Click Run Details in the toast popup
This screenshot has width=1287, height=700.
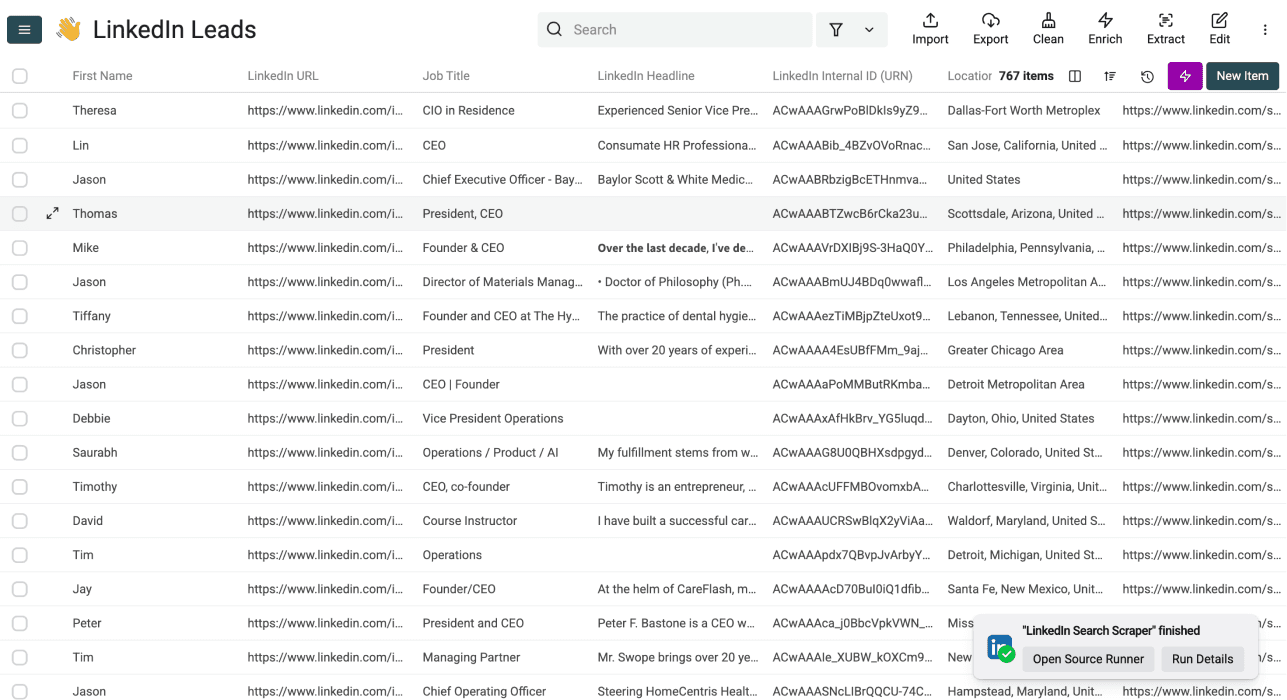click(x=1202, y=659)
